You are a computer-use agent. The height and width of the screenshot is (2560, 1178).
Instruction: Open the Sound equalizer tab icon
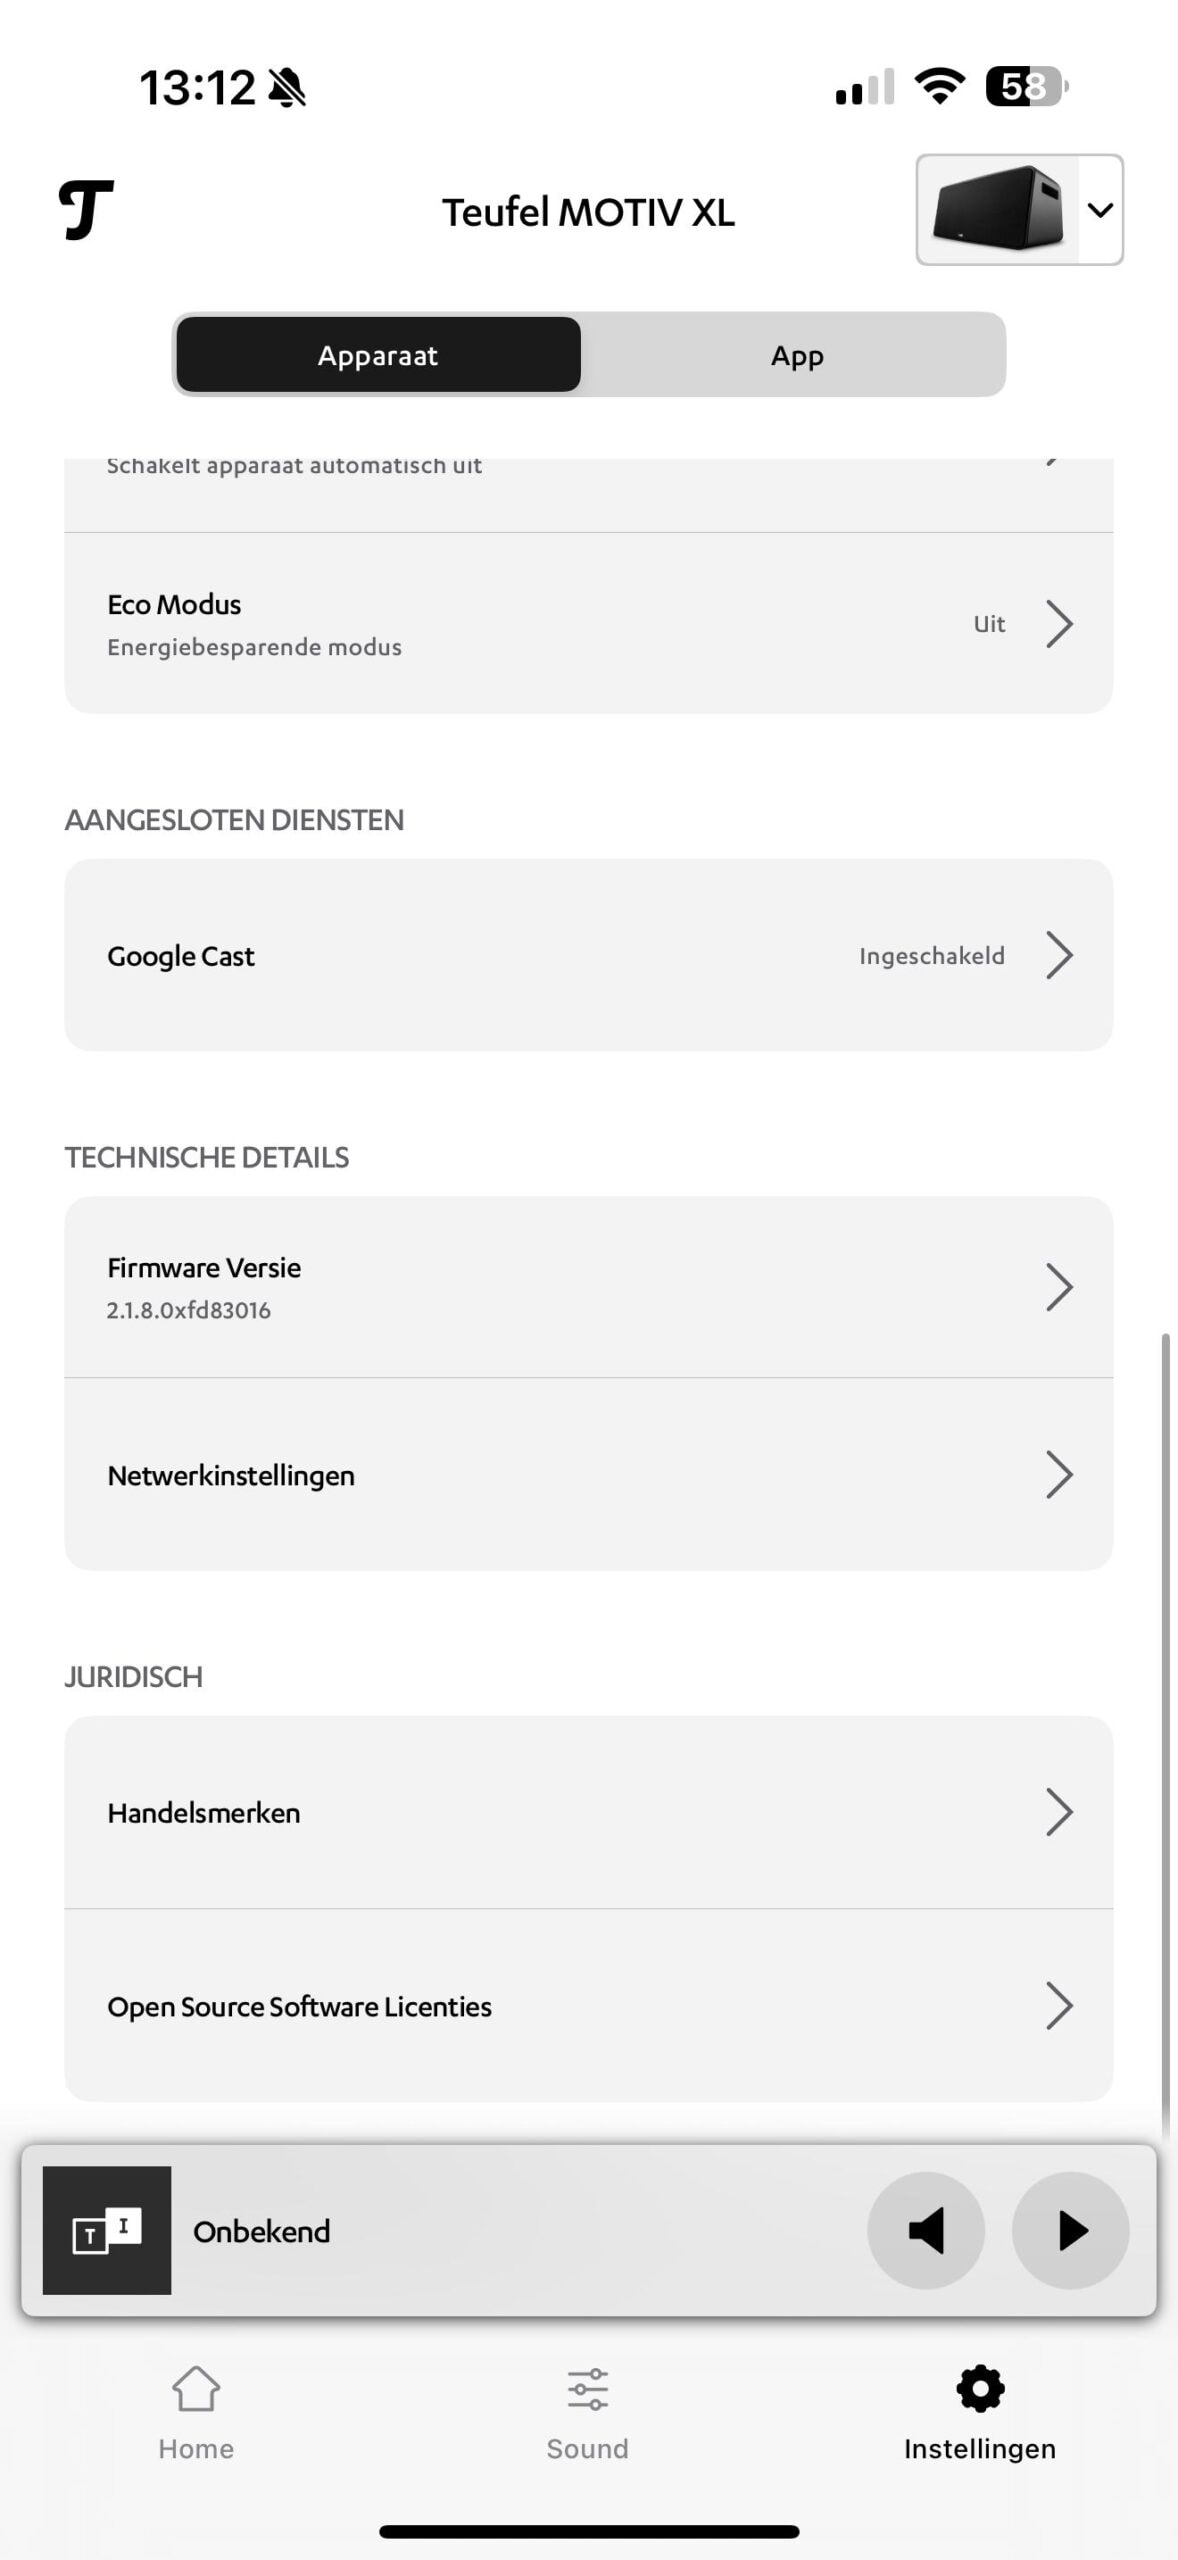pos(587,2390)
